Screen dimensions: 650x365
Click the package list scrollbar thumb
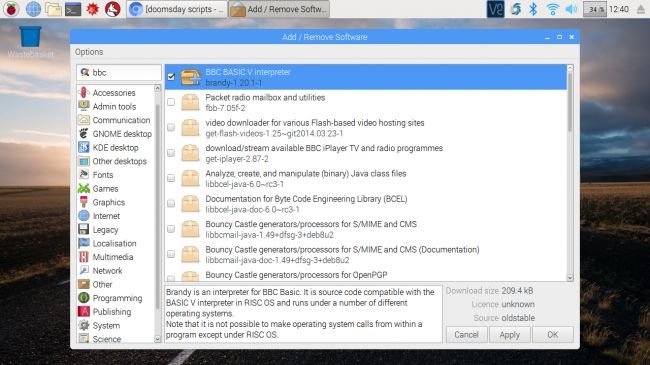[570, 102]
